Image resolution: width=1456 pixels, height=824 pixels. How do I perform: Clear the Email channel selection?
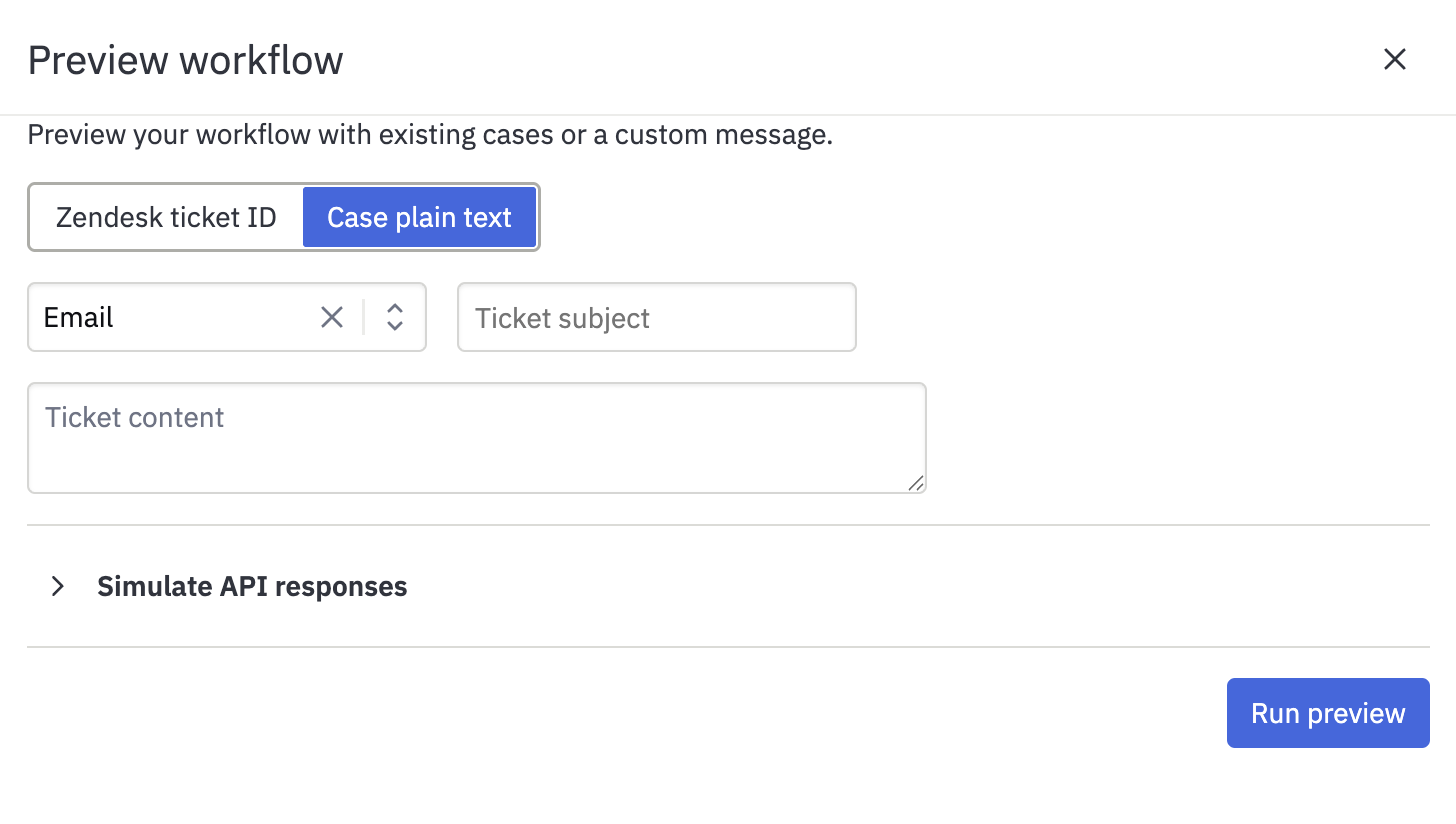[x=332, y=318]
